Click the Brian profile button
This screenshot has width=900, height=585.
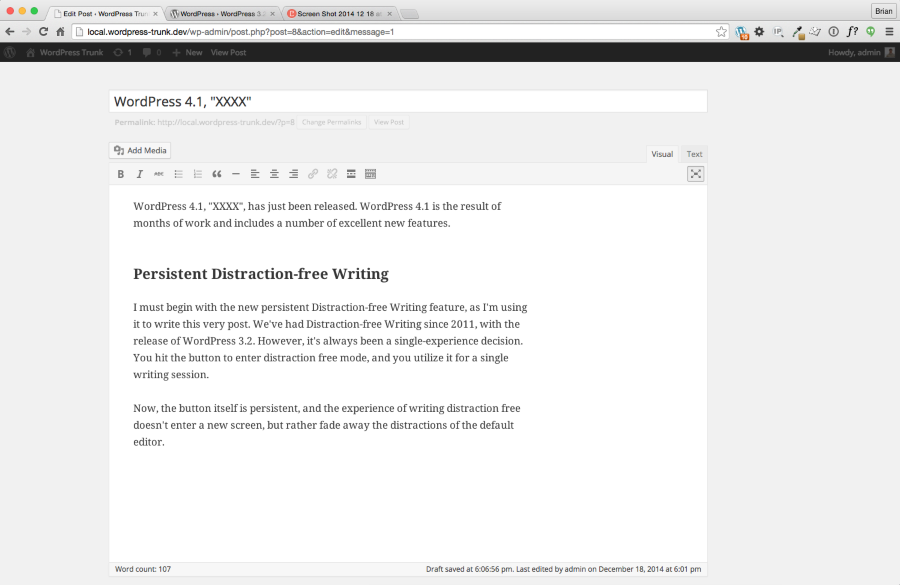[883, 11]
